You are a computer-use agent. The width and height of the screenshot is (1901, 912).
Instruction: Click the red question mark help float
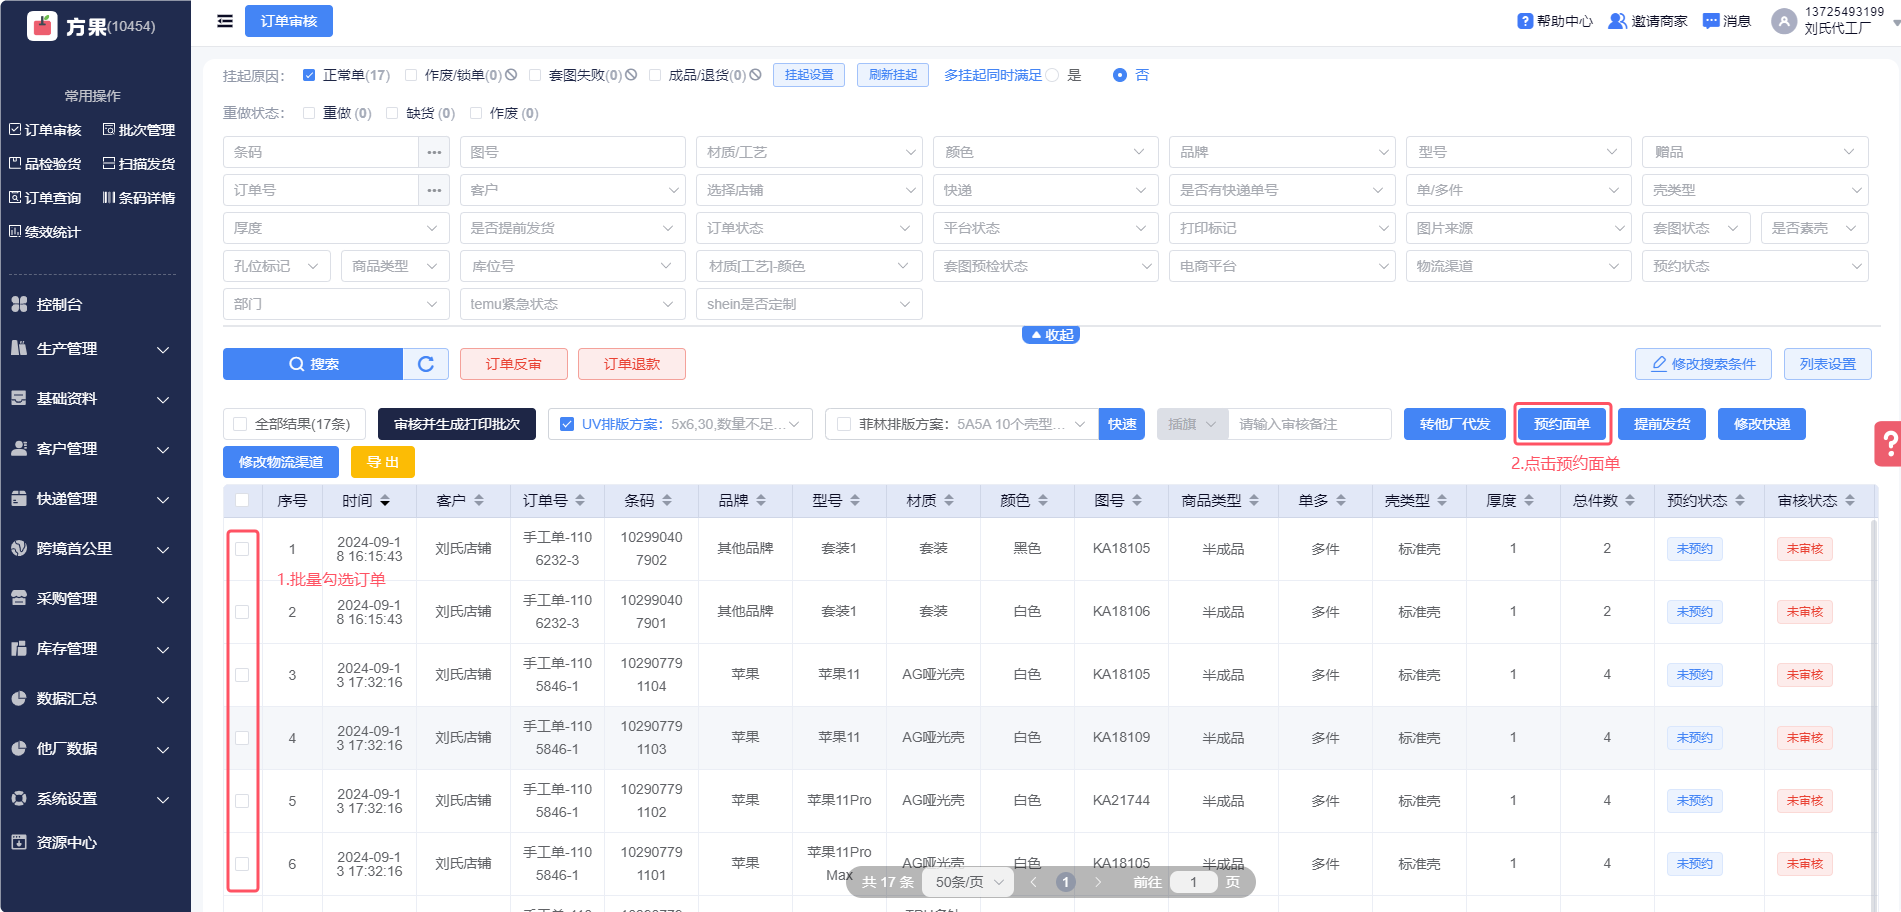pyautogui.click(x=1887, y=443)
